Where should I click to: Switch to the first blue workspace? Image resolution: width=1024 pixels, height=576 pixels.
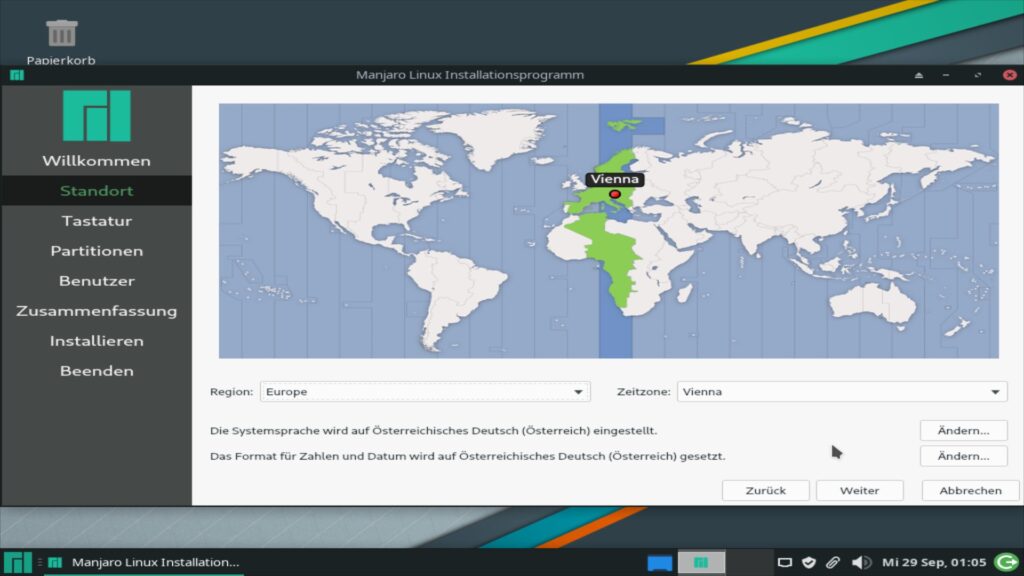pos(660,562)
